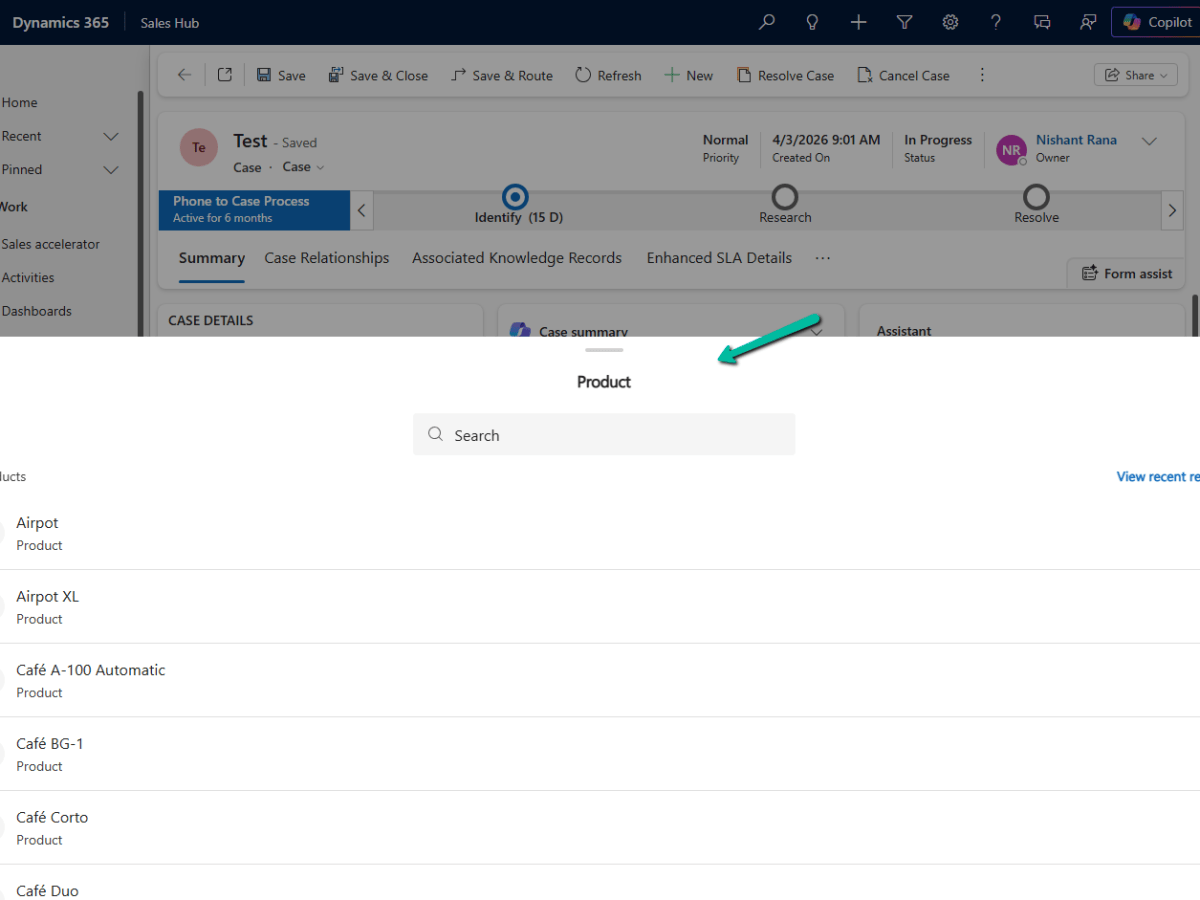Click Save in the command bar

pyautogui.click(x=281, y=75)
